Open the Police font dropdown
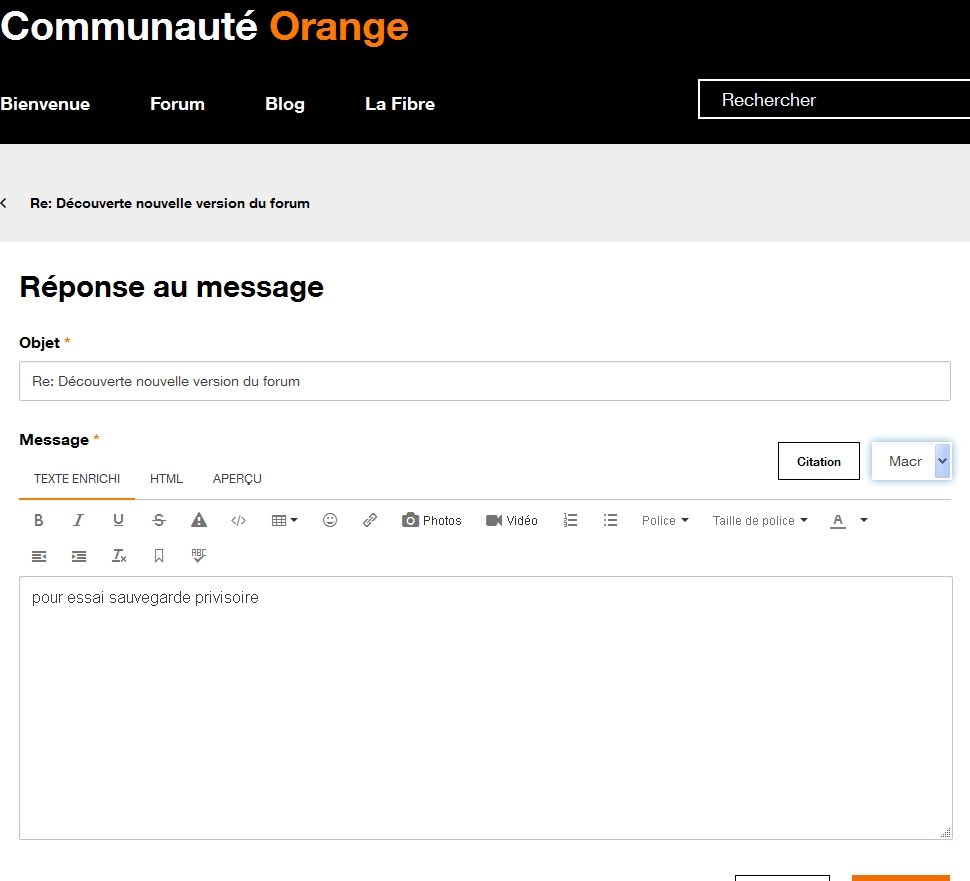Image resolution: width=970 pixels, height=881 pixels. tap(665, 520)
